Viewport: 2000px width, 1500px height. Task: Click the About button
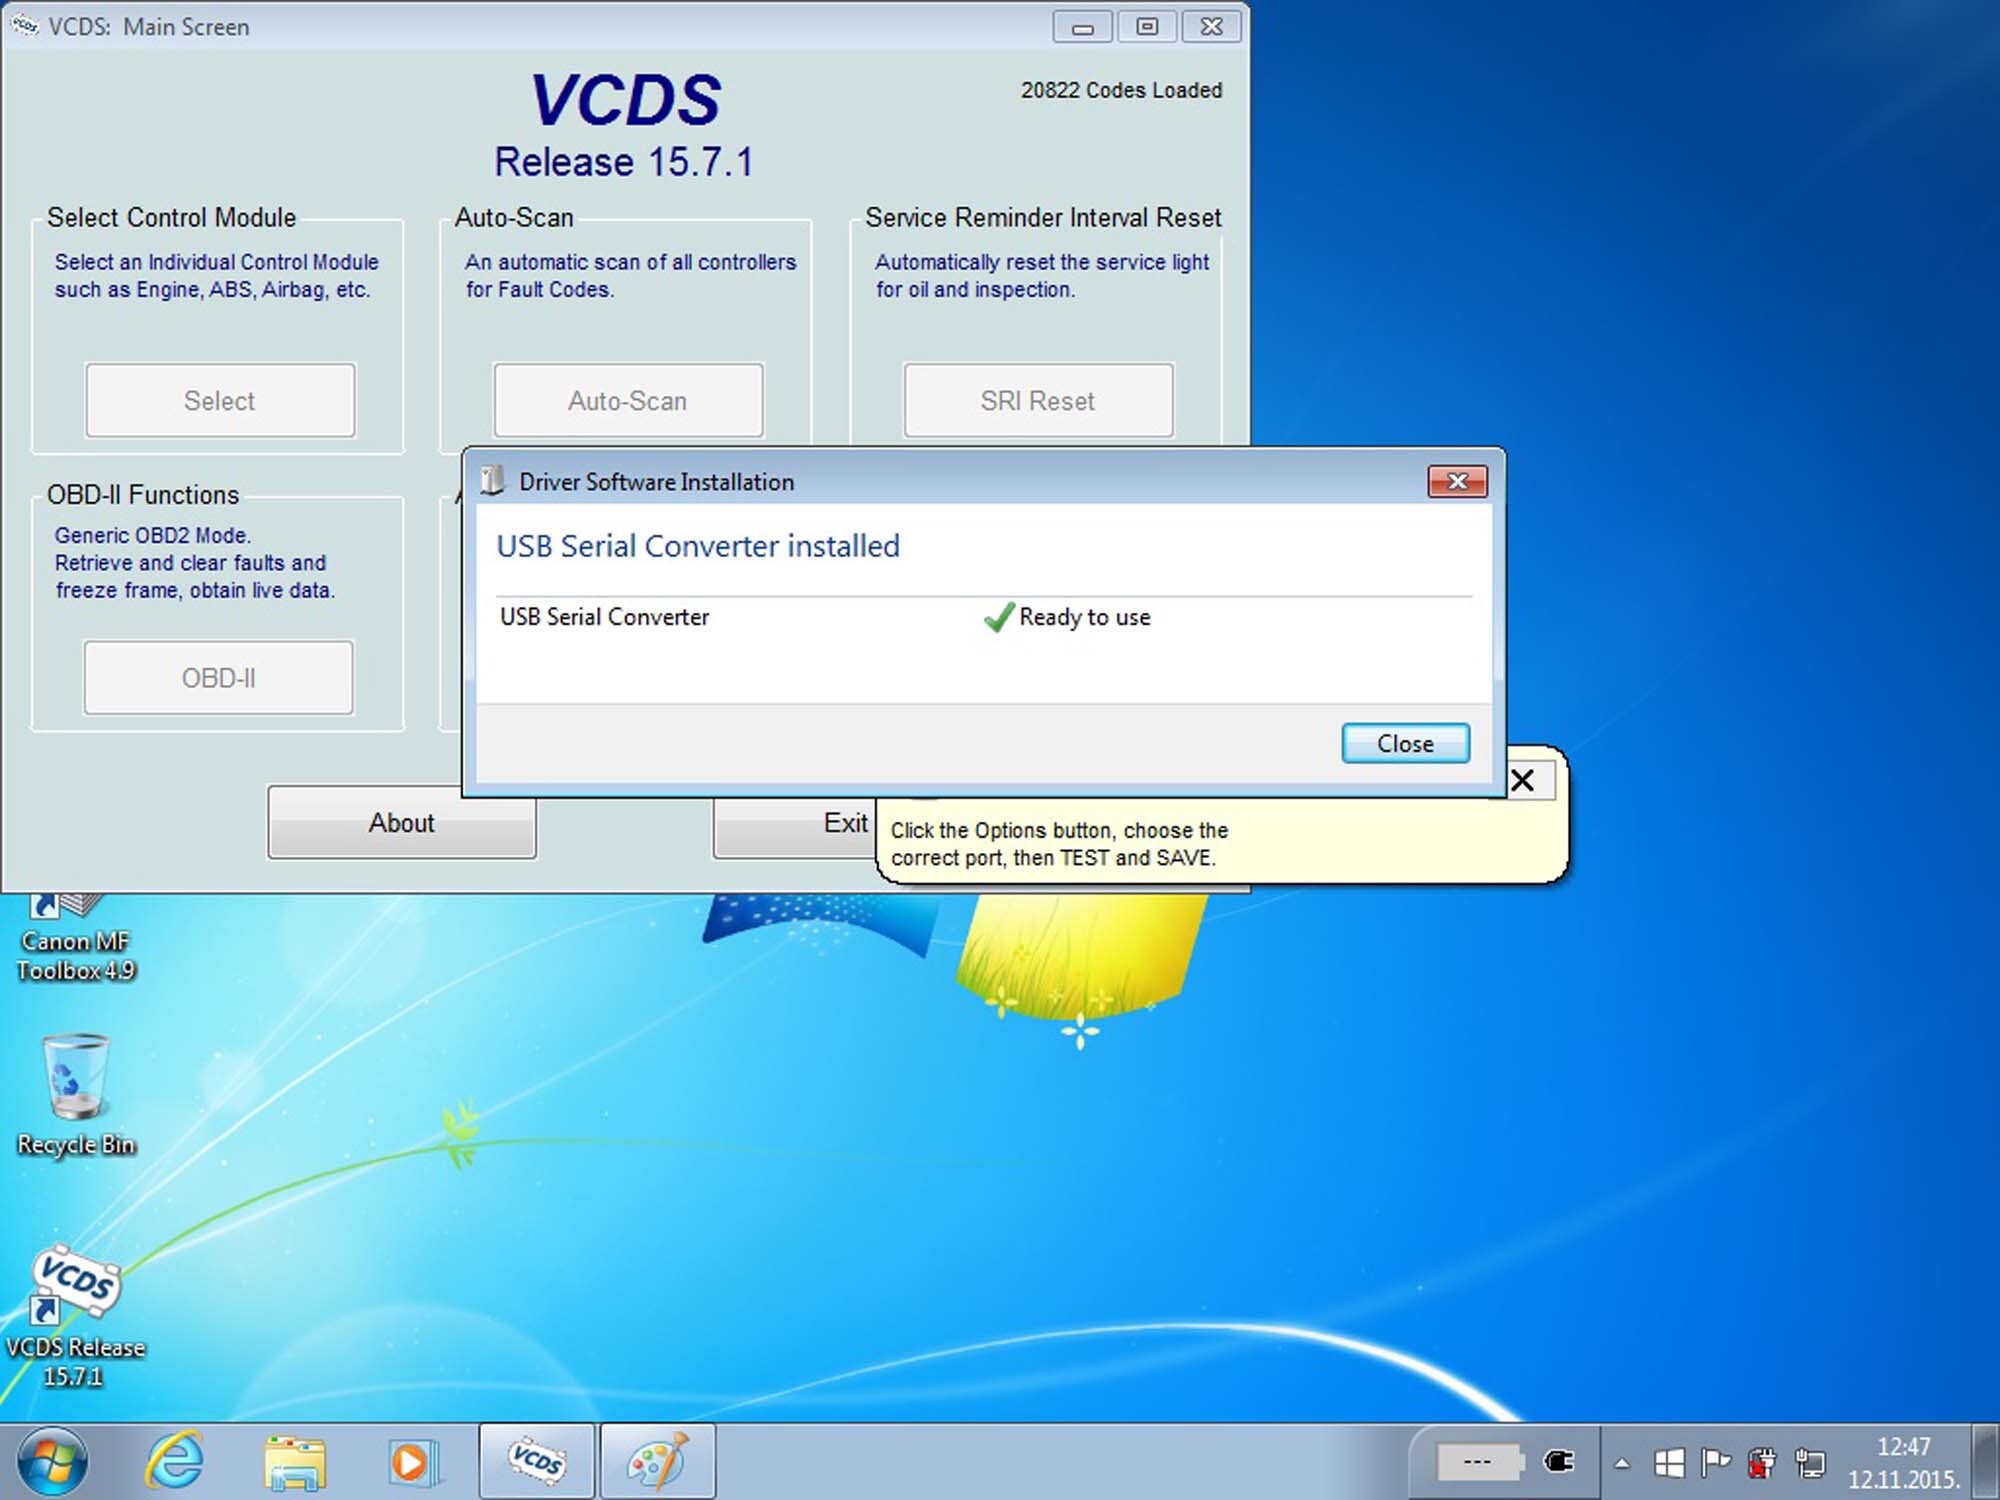point(401,823)
